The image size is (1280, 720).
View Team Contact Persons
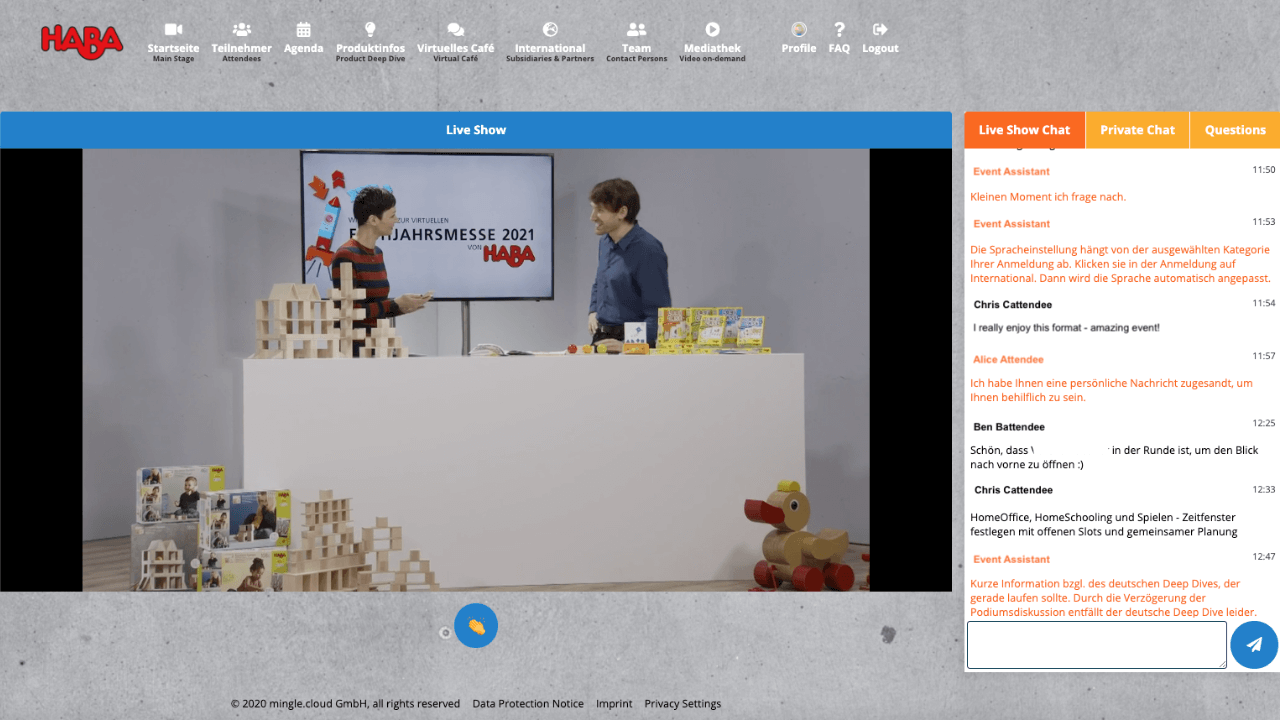coord(636,40)
